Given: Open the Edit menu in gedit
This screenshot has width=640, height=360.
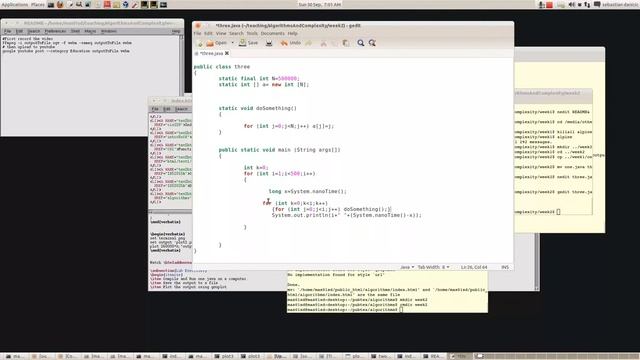Looking at the screenshot, I should point(209,33).
